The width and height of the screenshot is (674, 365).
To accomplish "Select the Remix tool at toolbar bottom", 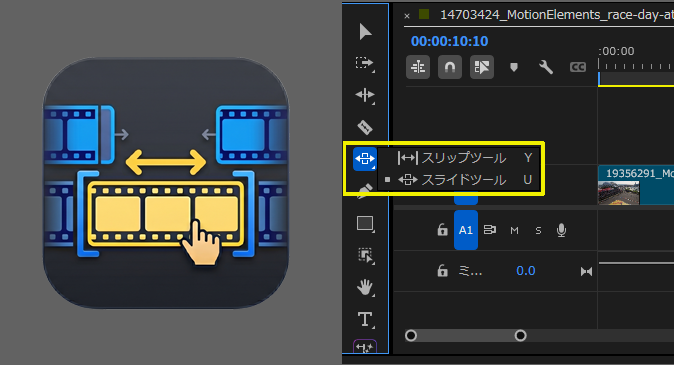I will 365,347.
